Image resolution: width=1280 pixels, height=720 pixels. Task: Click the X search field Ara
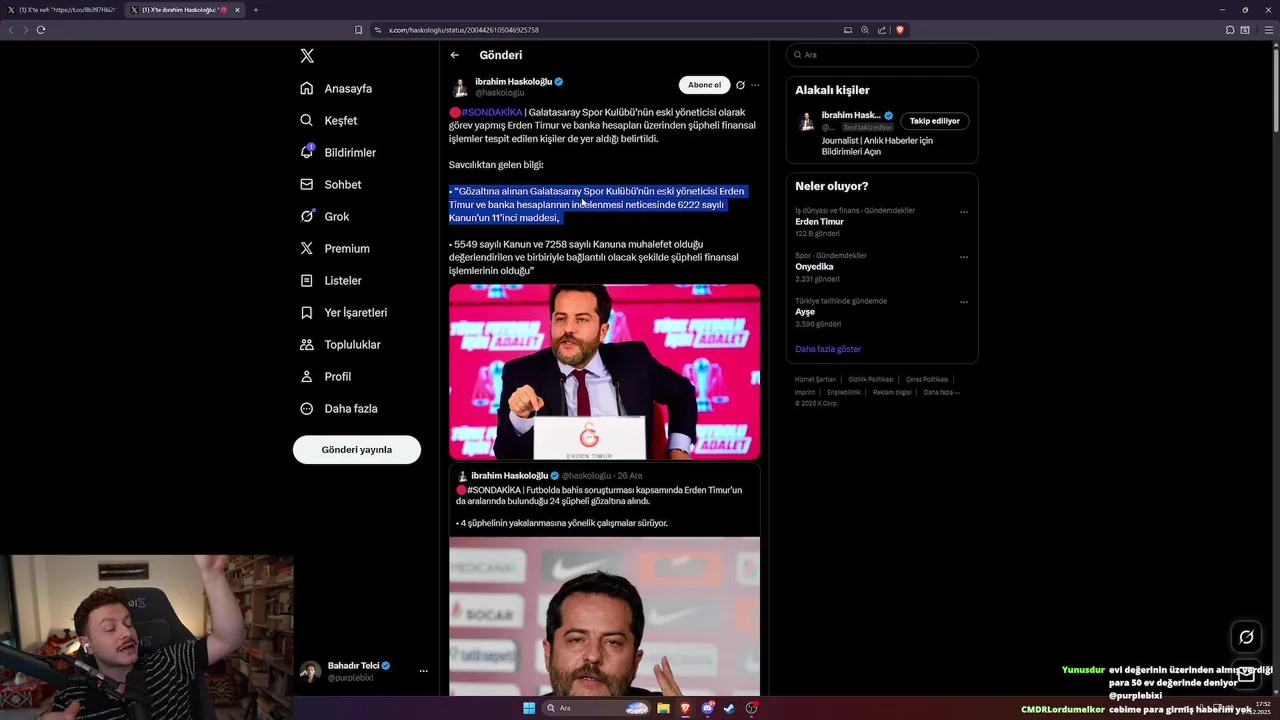(x=882, y=55)
